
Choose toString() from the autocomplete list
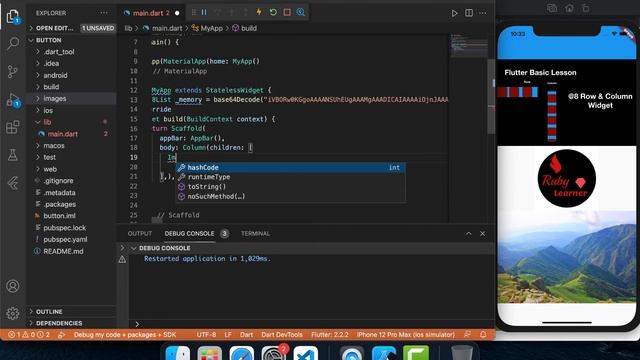[x=290, y=187]
